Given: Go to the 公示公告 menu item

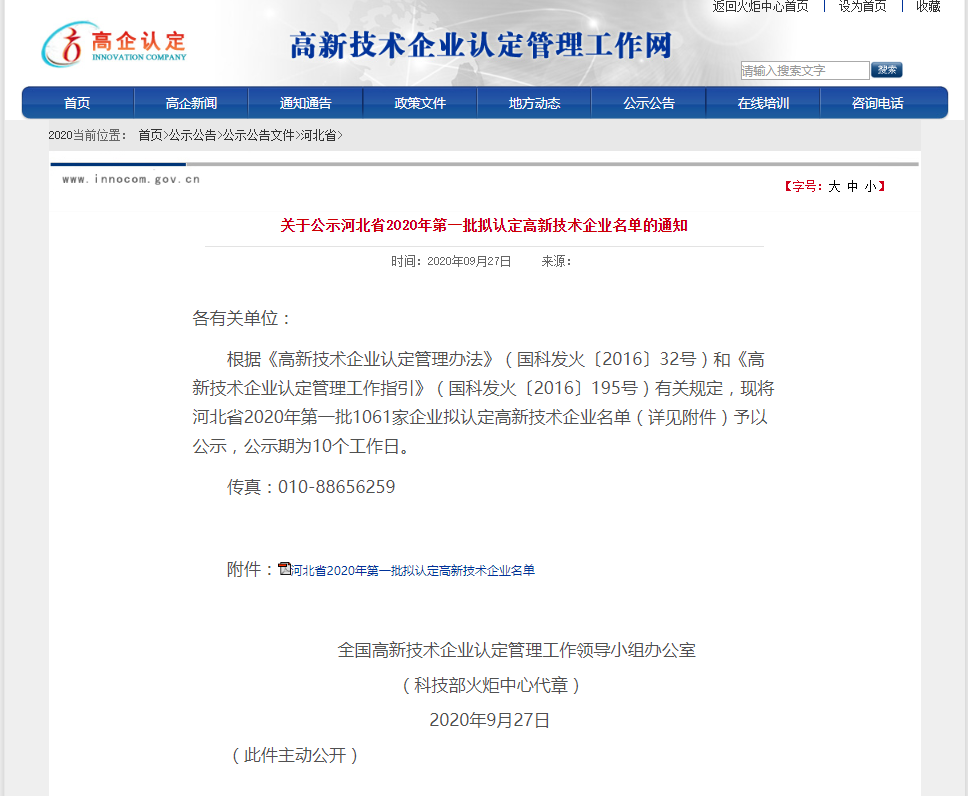Looking at the screenshot, I should click(x=649, y=103).
